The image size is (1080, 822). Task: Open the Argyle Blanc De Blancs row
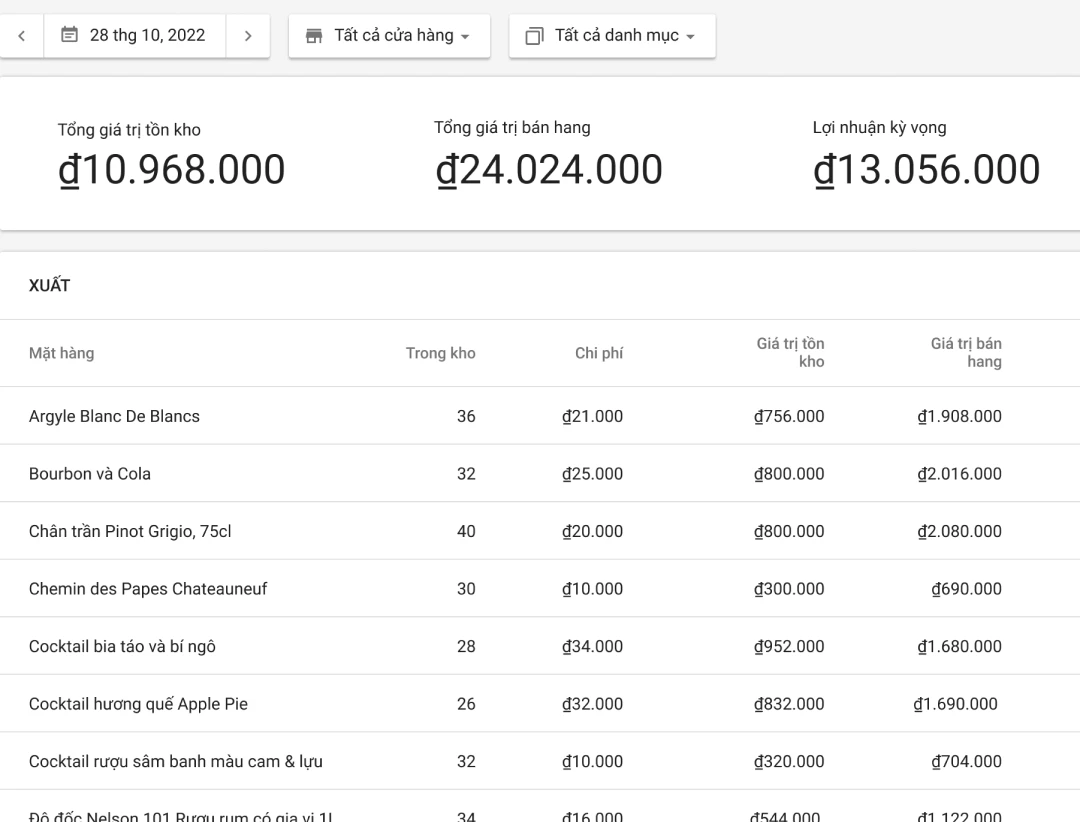tap(114, 416)
